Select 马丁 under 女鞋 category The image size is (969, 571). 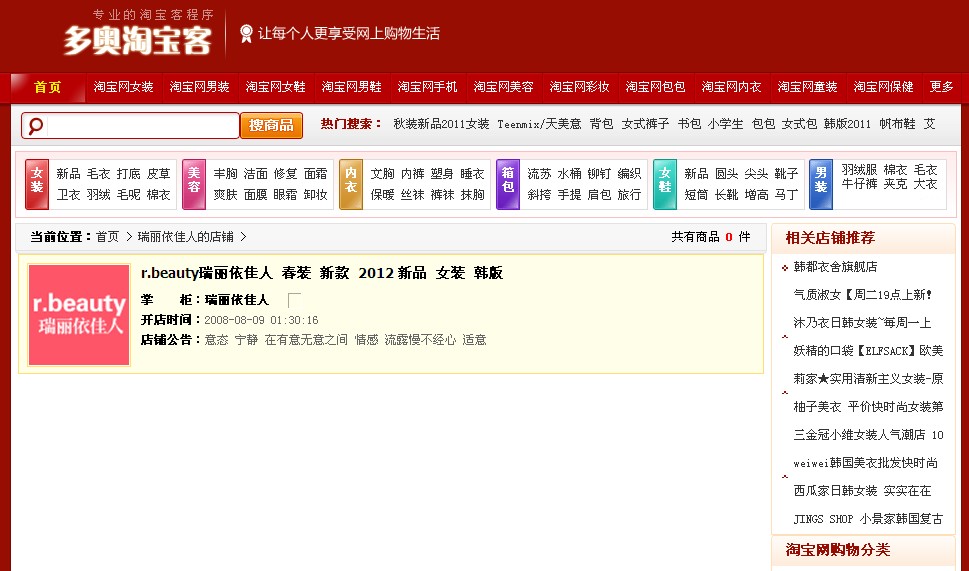click(x=786, y=195)
